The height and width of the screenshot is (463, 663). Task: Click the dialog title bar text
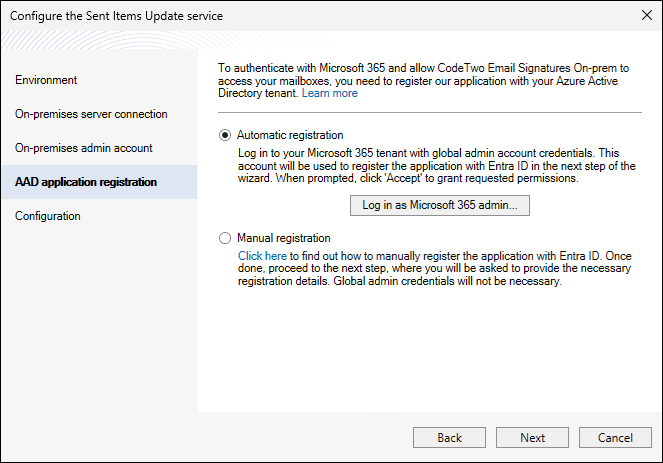[x=117, y=16]
